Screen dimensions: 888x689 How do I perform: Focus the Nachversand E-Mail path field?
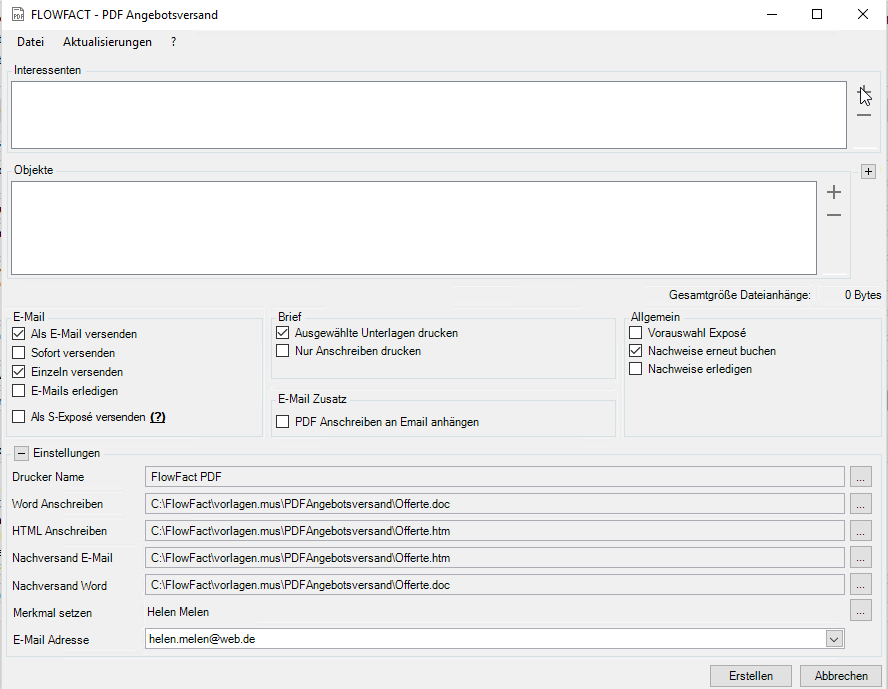(494, 558)
